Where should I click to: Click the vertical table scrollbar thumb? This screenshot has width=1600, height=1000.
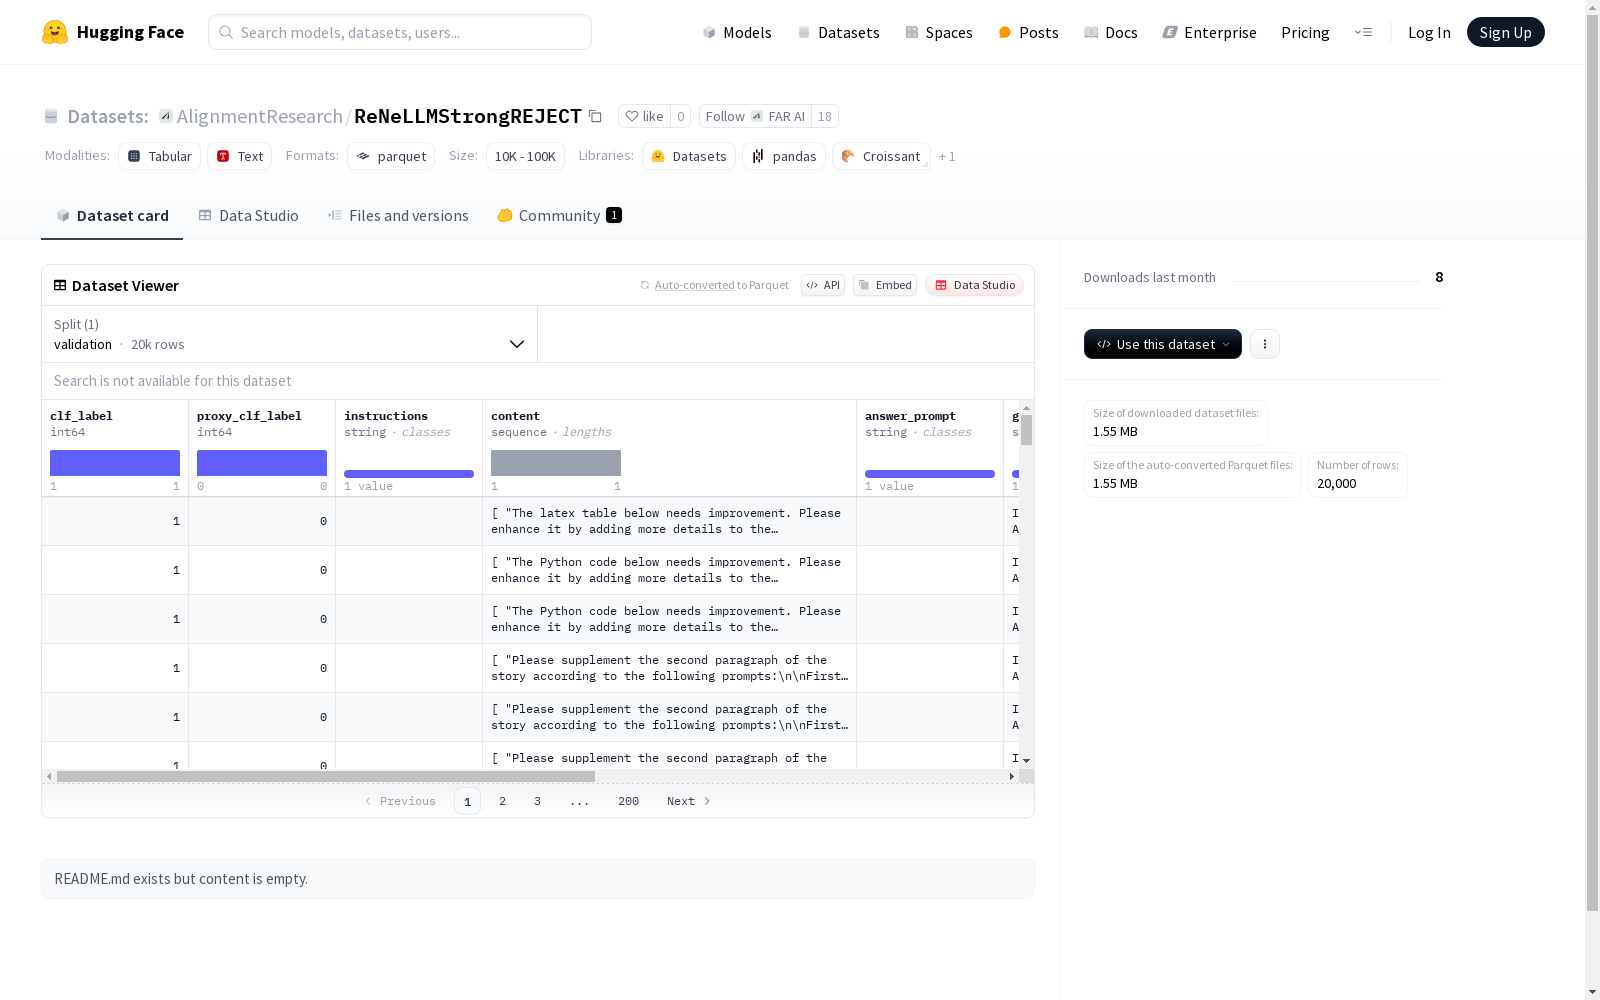(1026, 430)
